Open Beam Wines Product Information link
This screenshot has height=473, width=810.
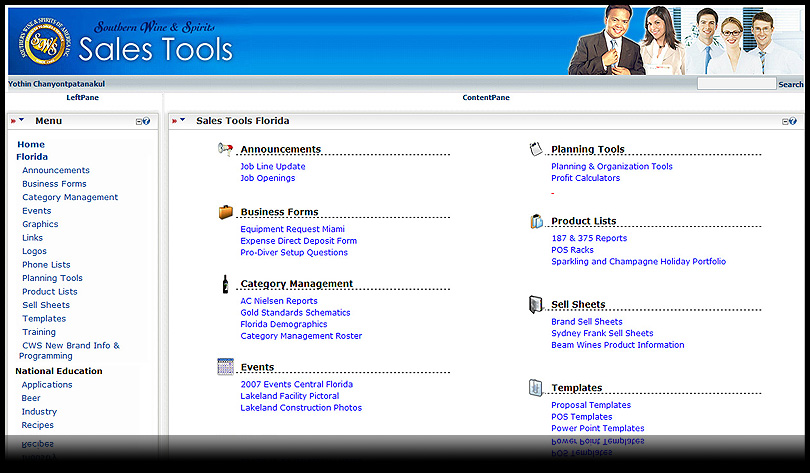pos(618,345)
